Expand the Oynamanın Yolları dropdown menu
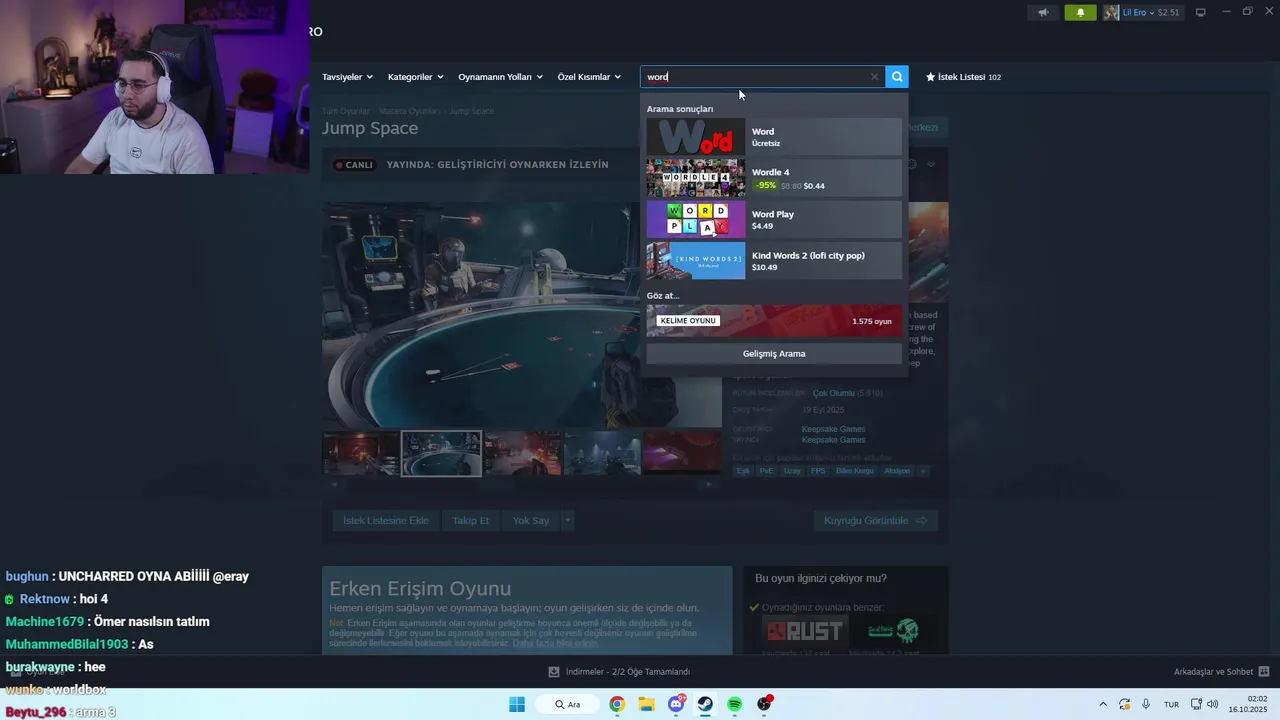The height and width of the screenshot is (720, 1280). [x=500, y=77]
